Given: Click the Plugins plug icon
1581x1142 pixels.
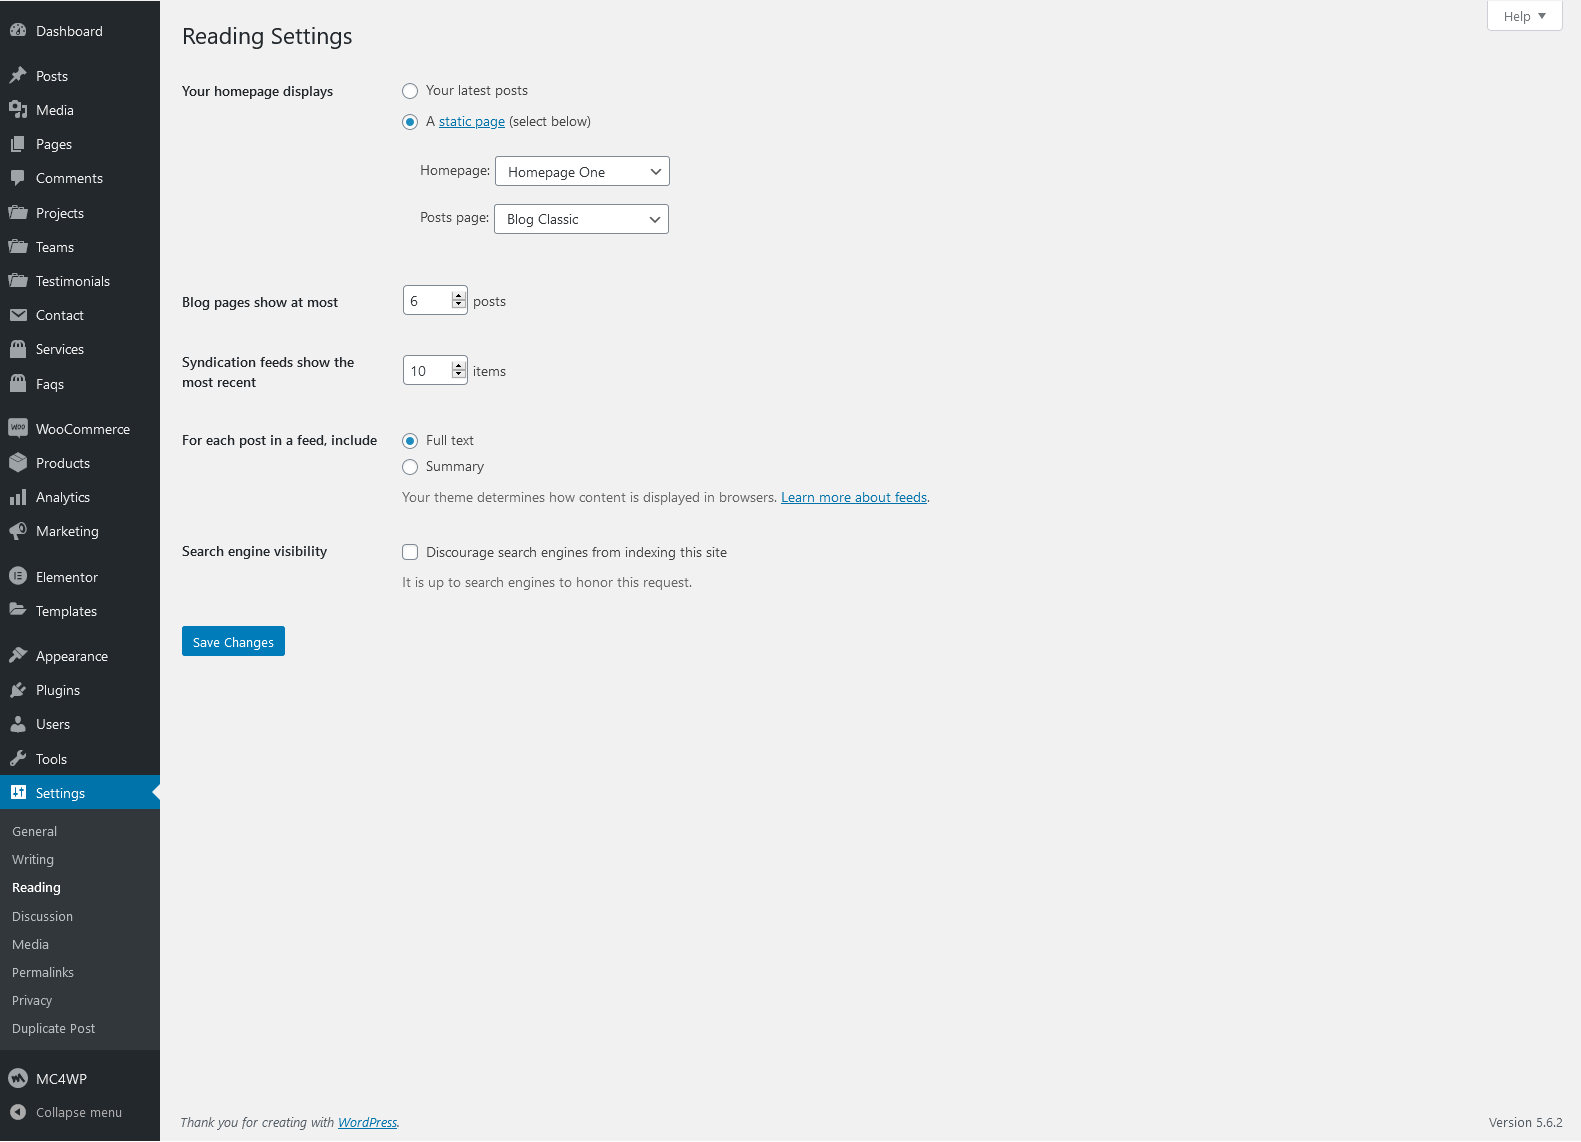Looking at the screenshot, I should point(18,690).
